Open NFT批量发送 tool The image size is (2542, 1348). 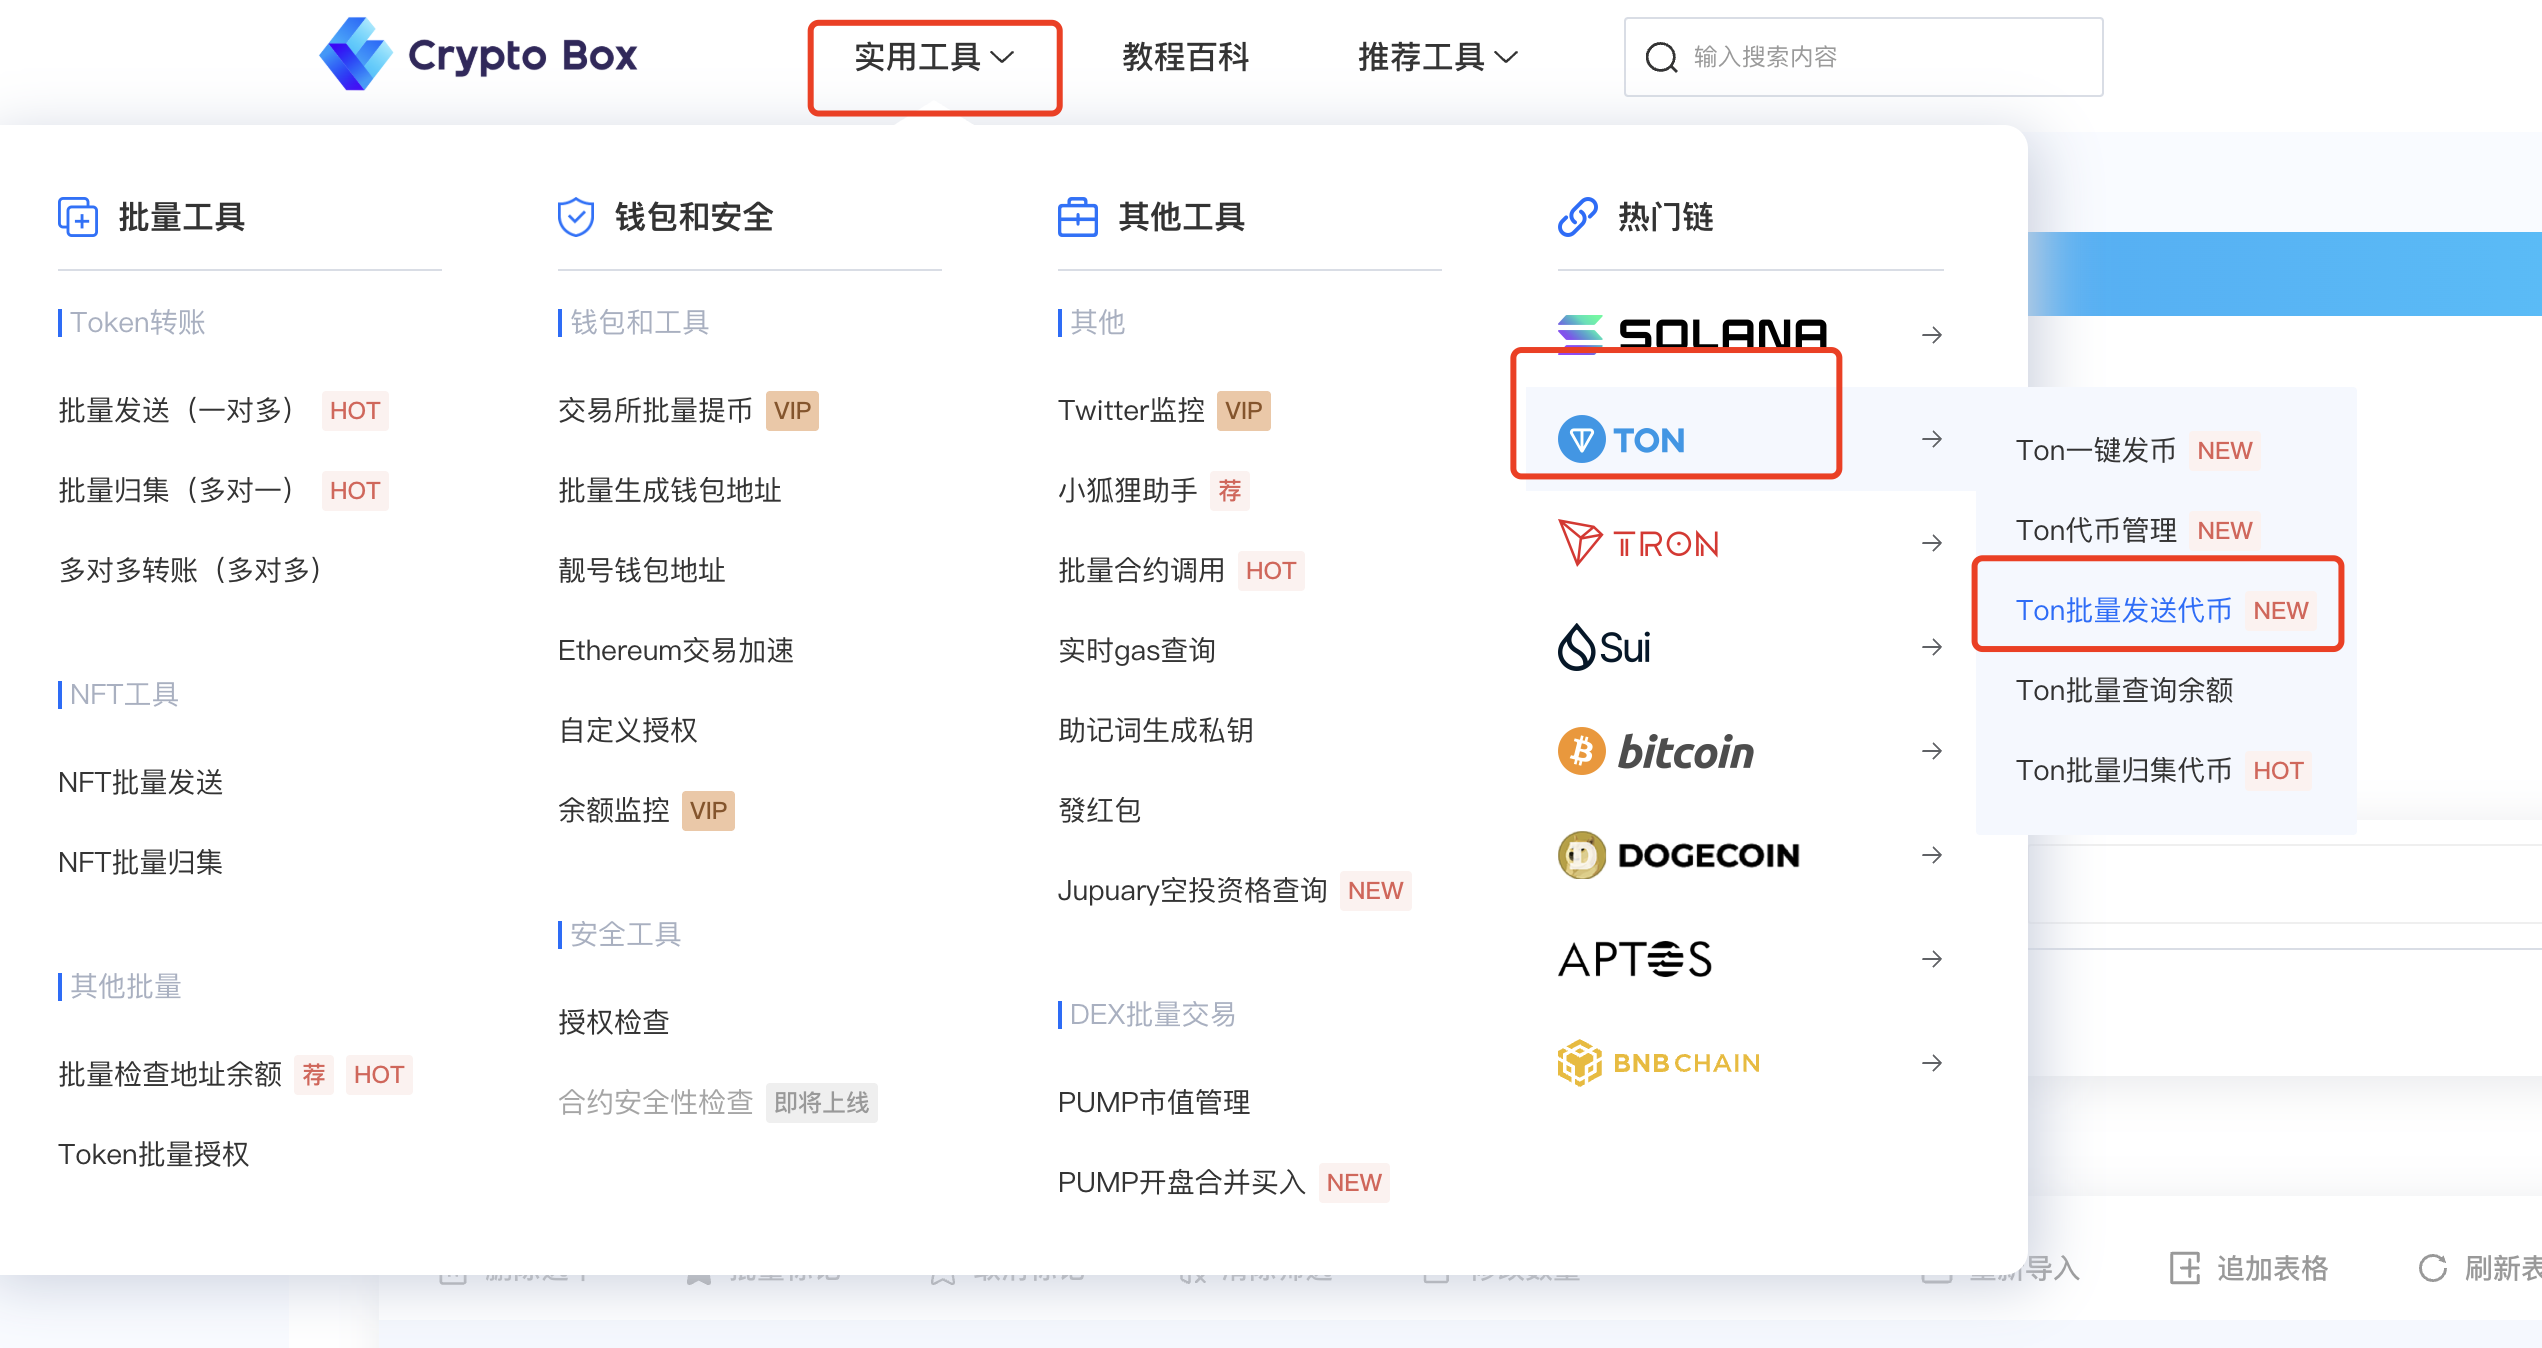(x=140, y=782)
